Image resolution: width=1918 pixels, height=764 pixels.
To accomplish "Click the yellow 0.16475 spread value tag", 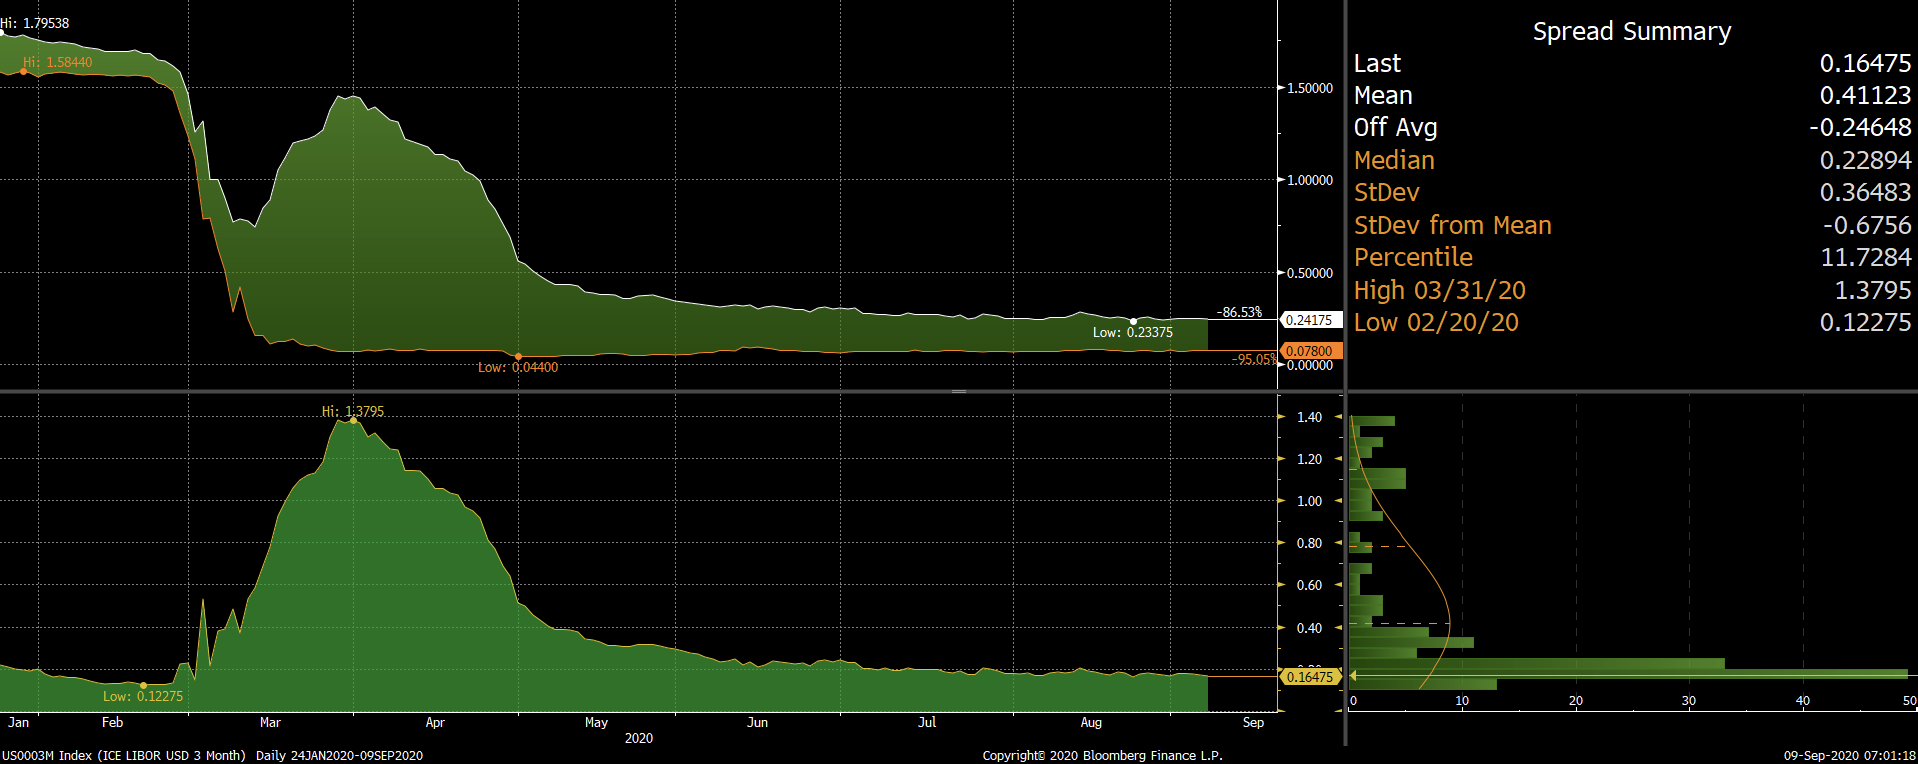I will (1309, 677).
